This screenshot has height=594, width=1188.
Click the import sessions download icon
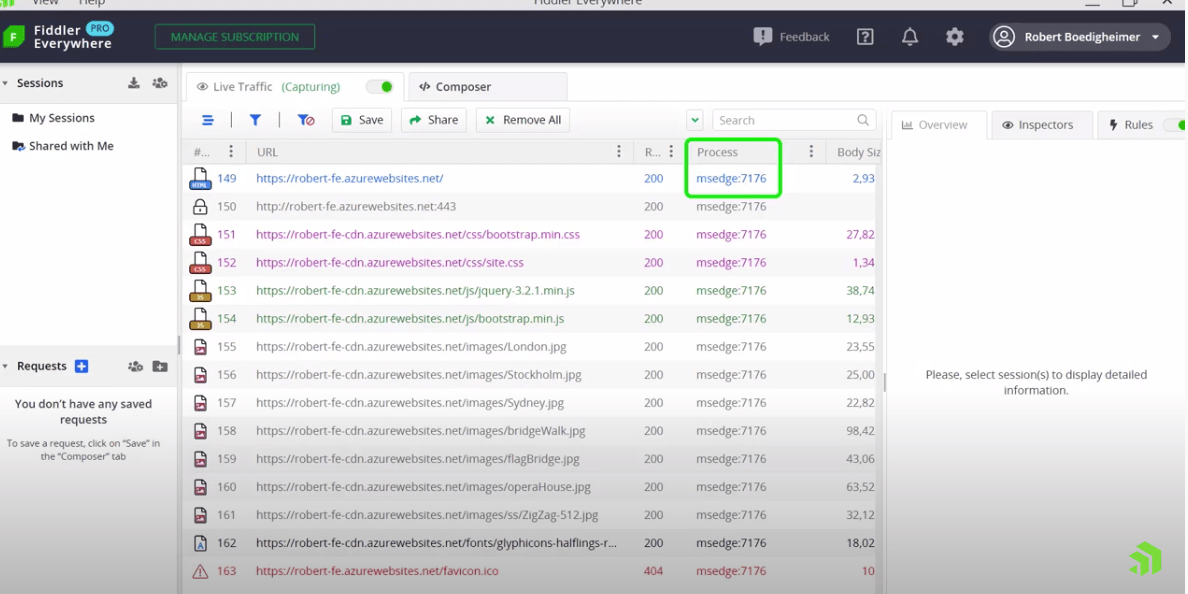pyautogui.click(x=133, y=83)
